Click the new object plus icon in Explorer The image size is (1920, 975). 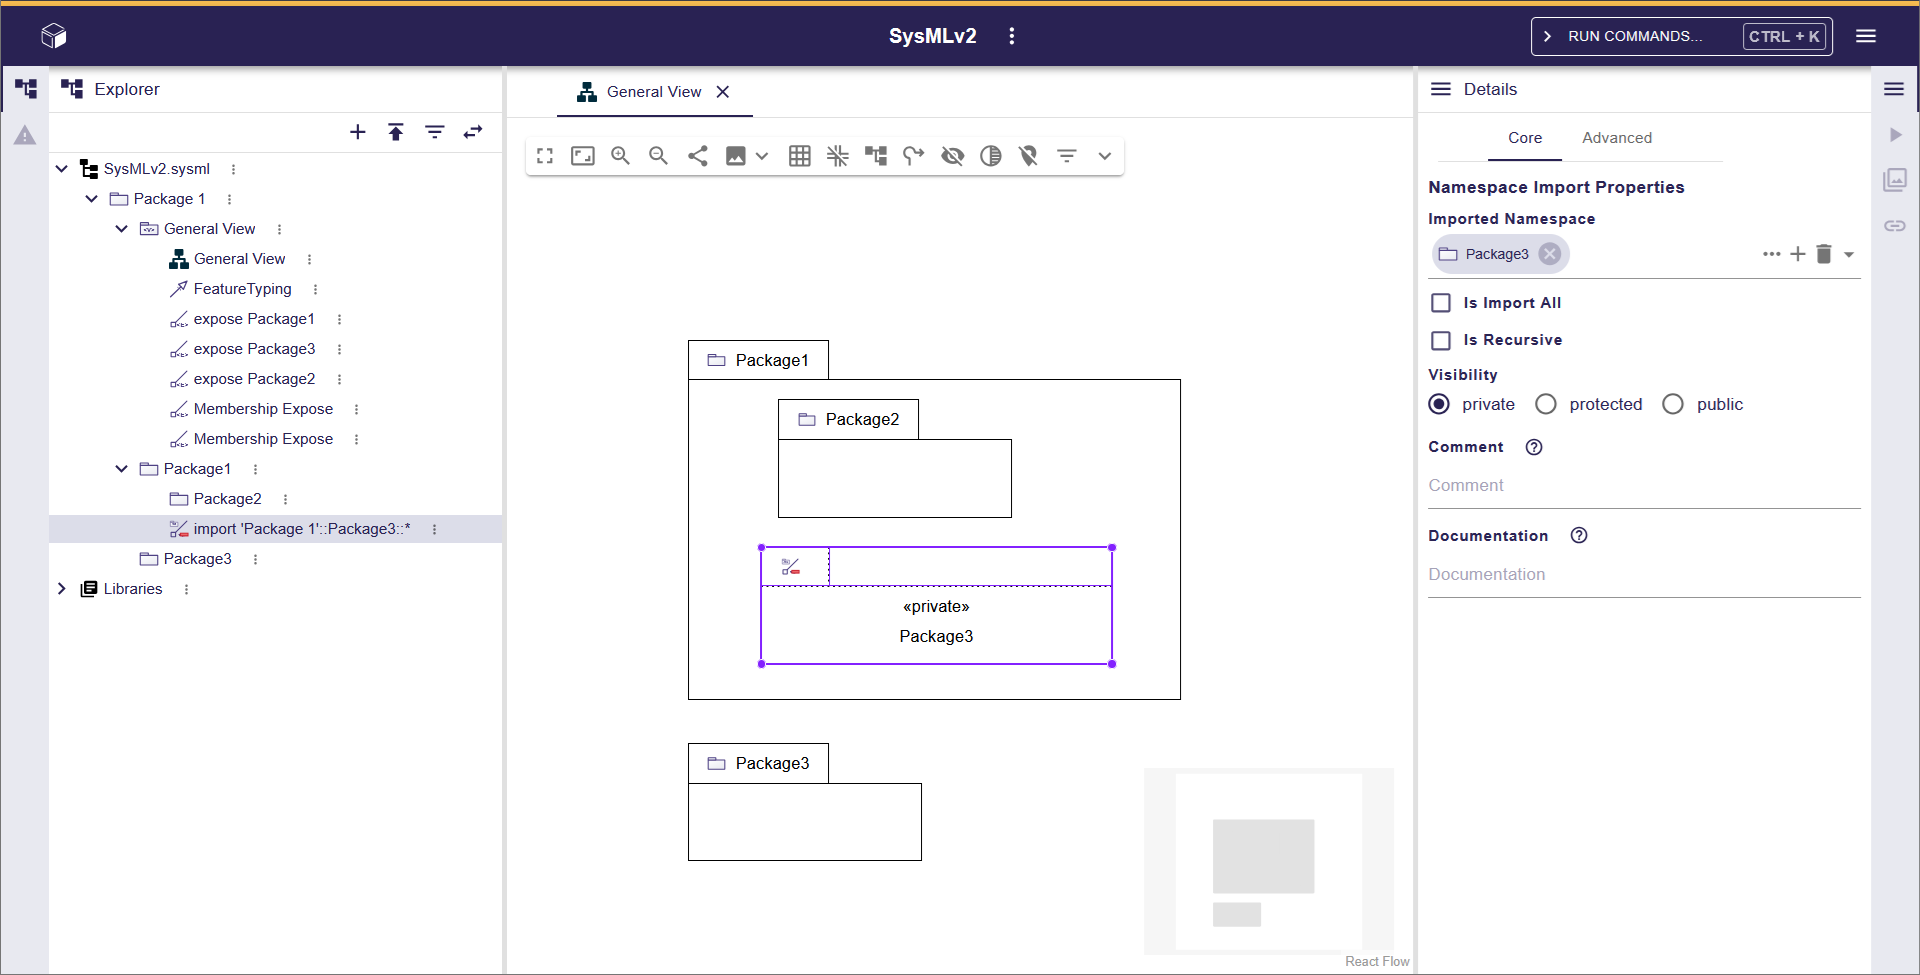coord(358,132)
